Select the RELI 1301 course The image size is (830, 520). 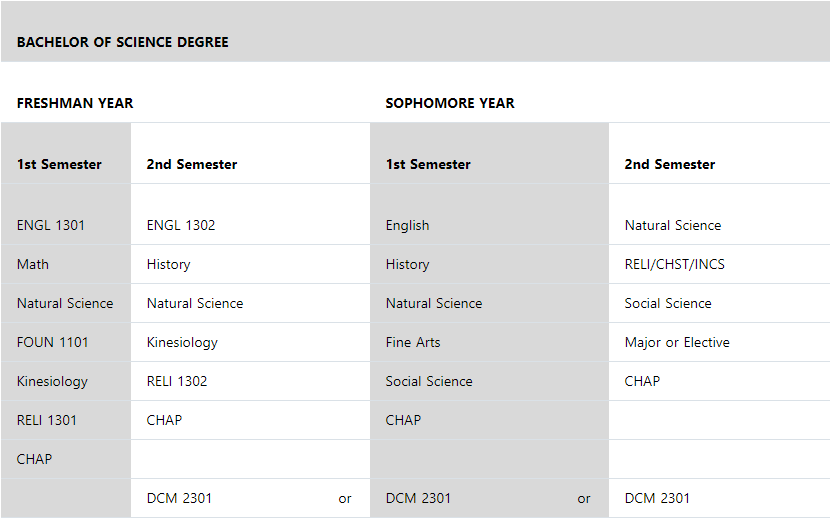coord(47,420)
